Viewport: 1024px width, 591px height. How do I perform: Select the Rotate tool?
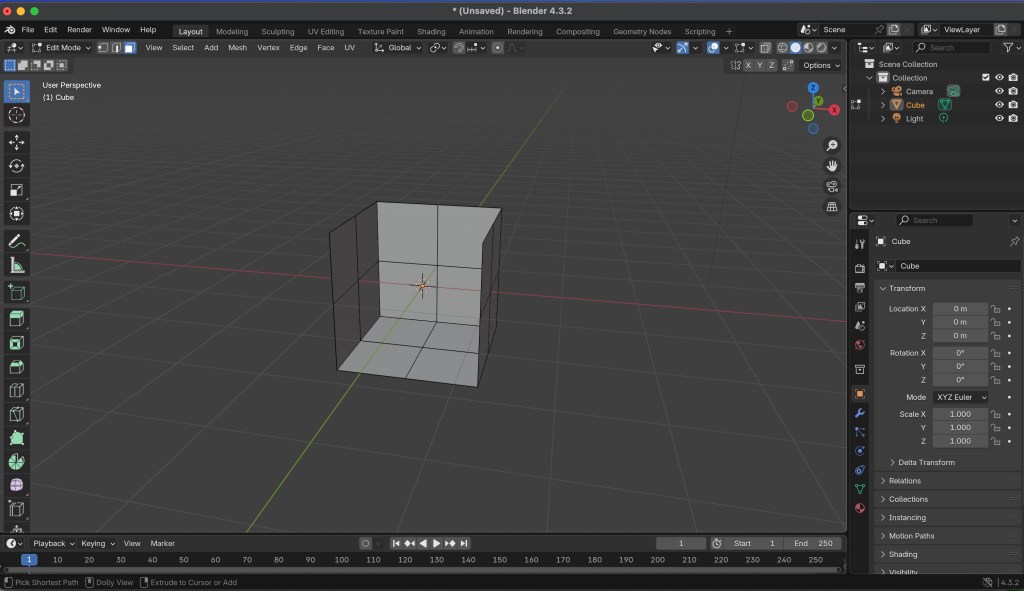point(17,166)
